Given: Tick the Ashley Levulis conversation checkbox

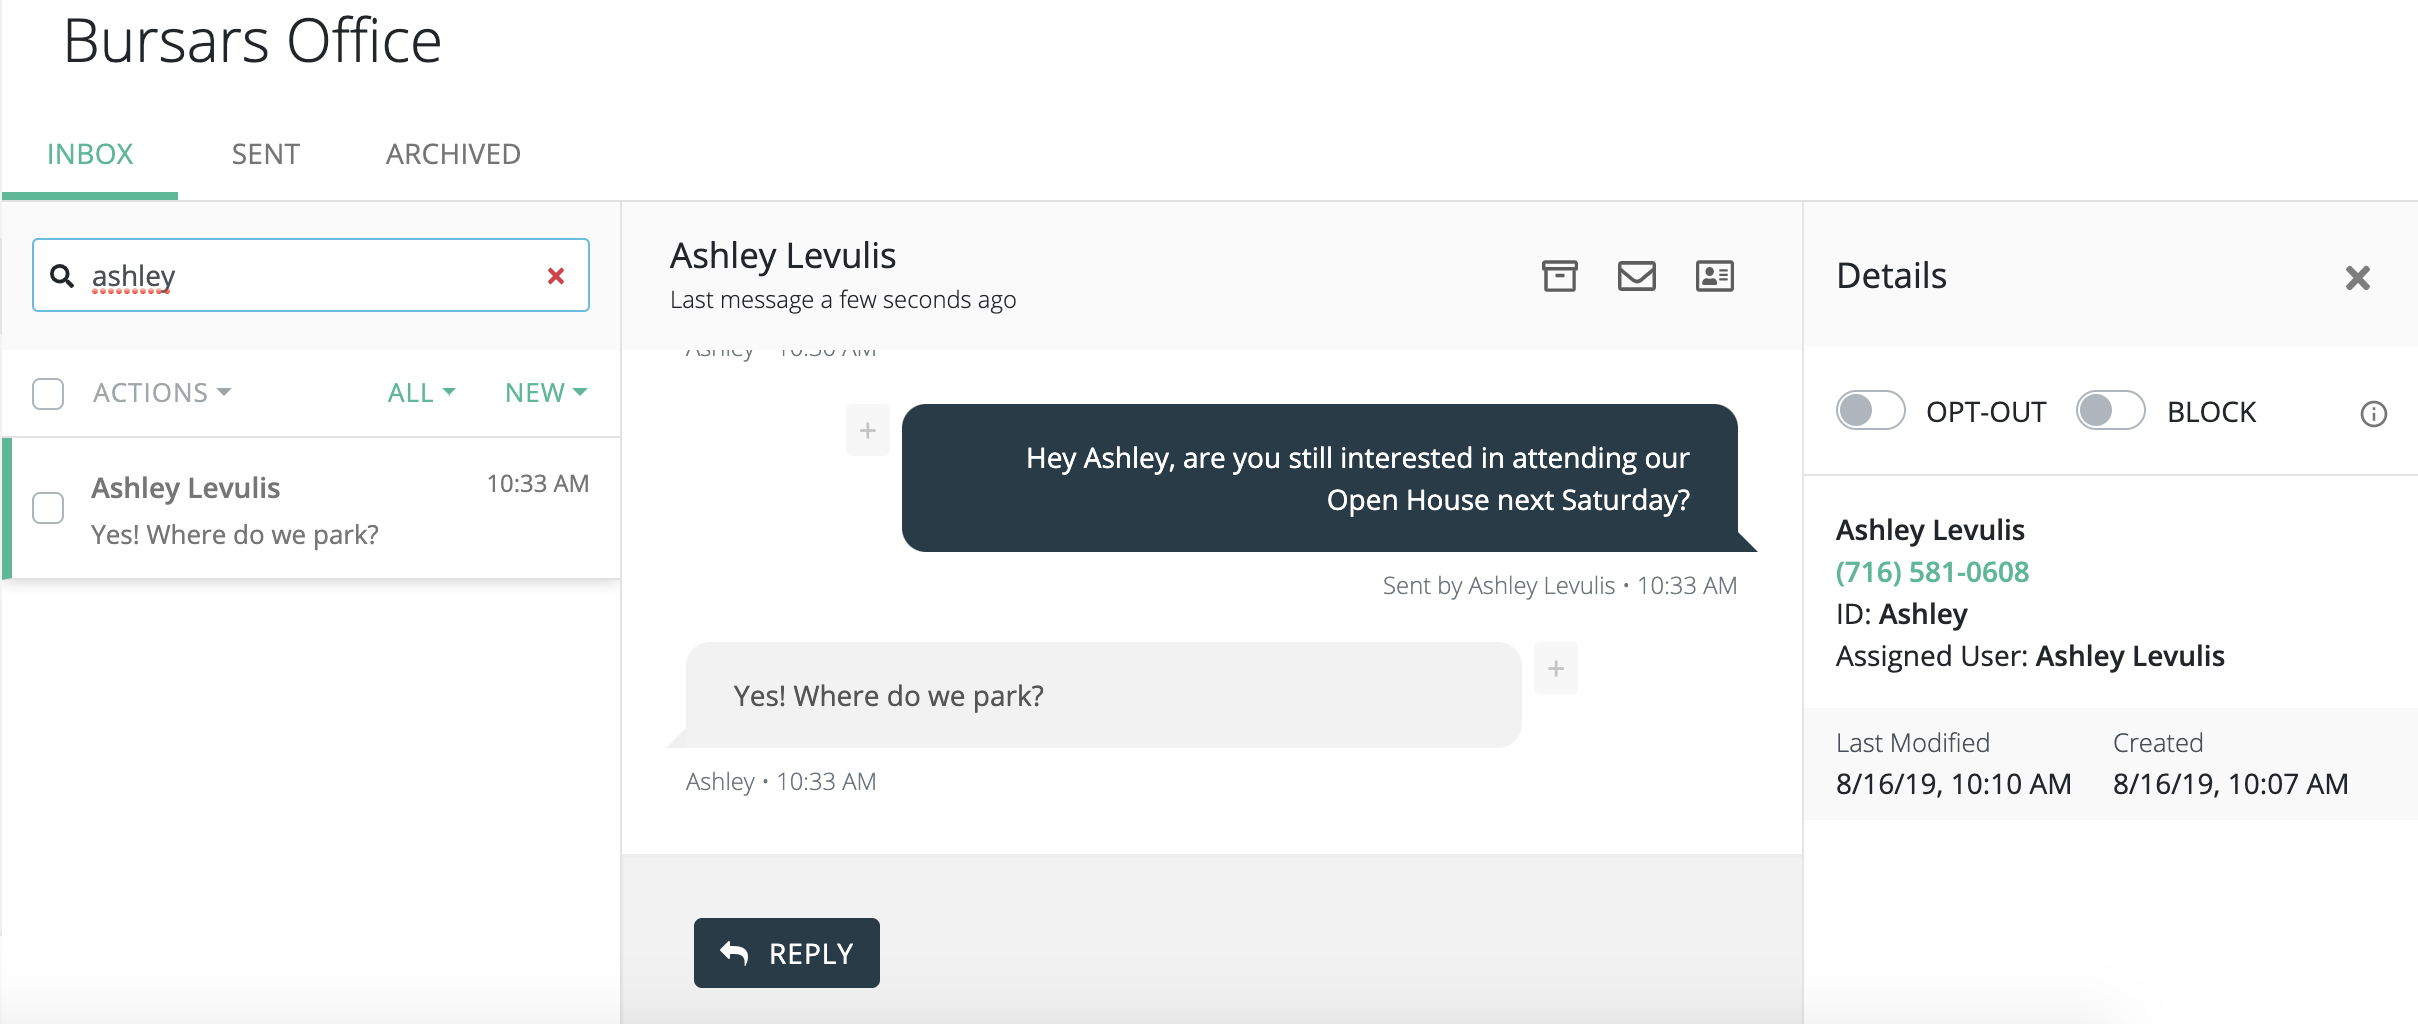Looking at the screenshot, I should [x=48, y=508].
